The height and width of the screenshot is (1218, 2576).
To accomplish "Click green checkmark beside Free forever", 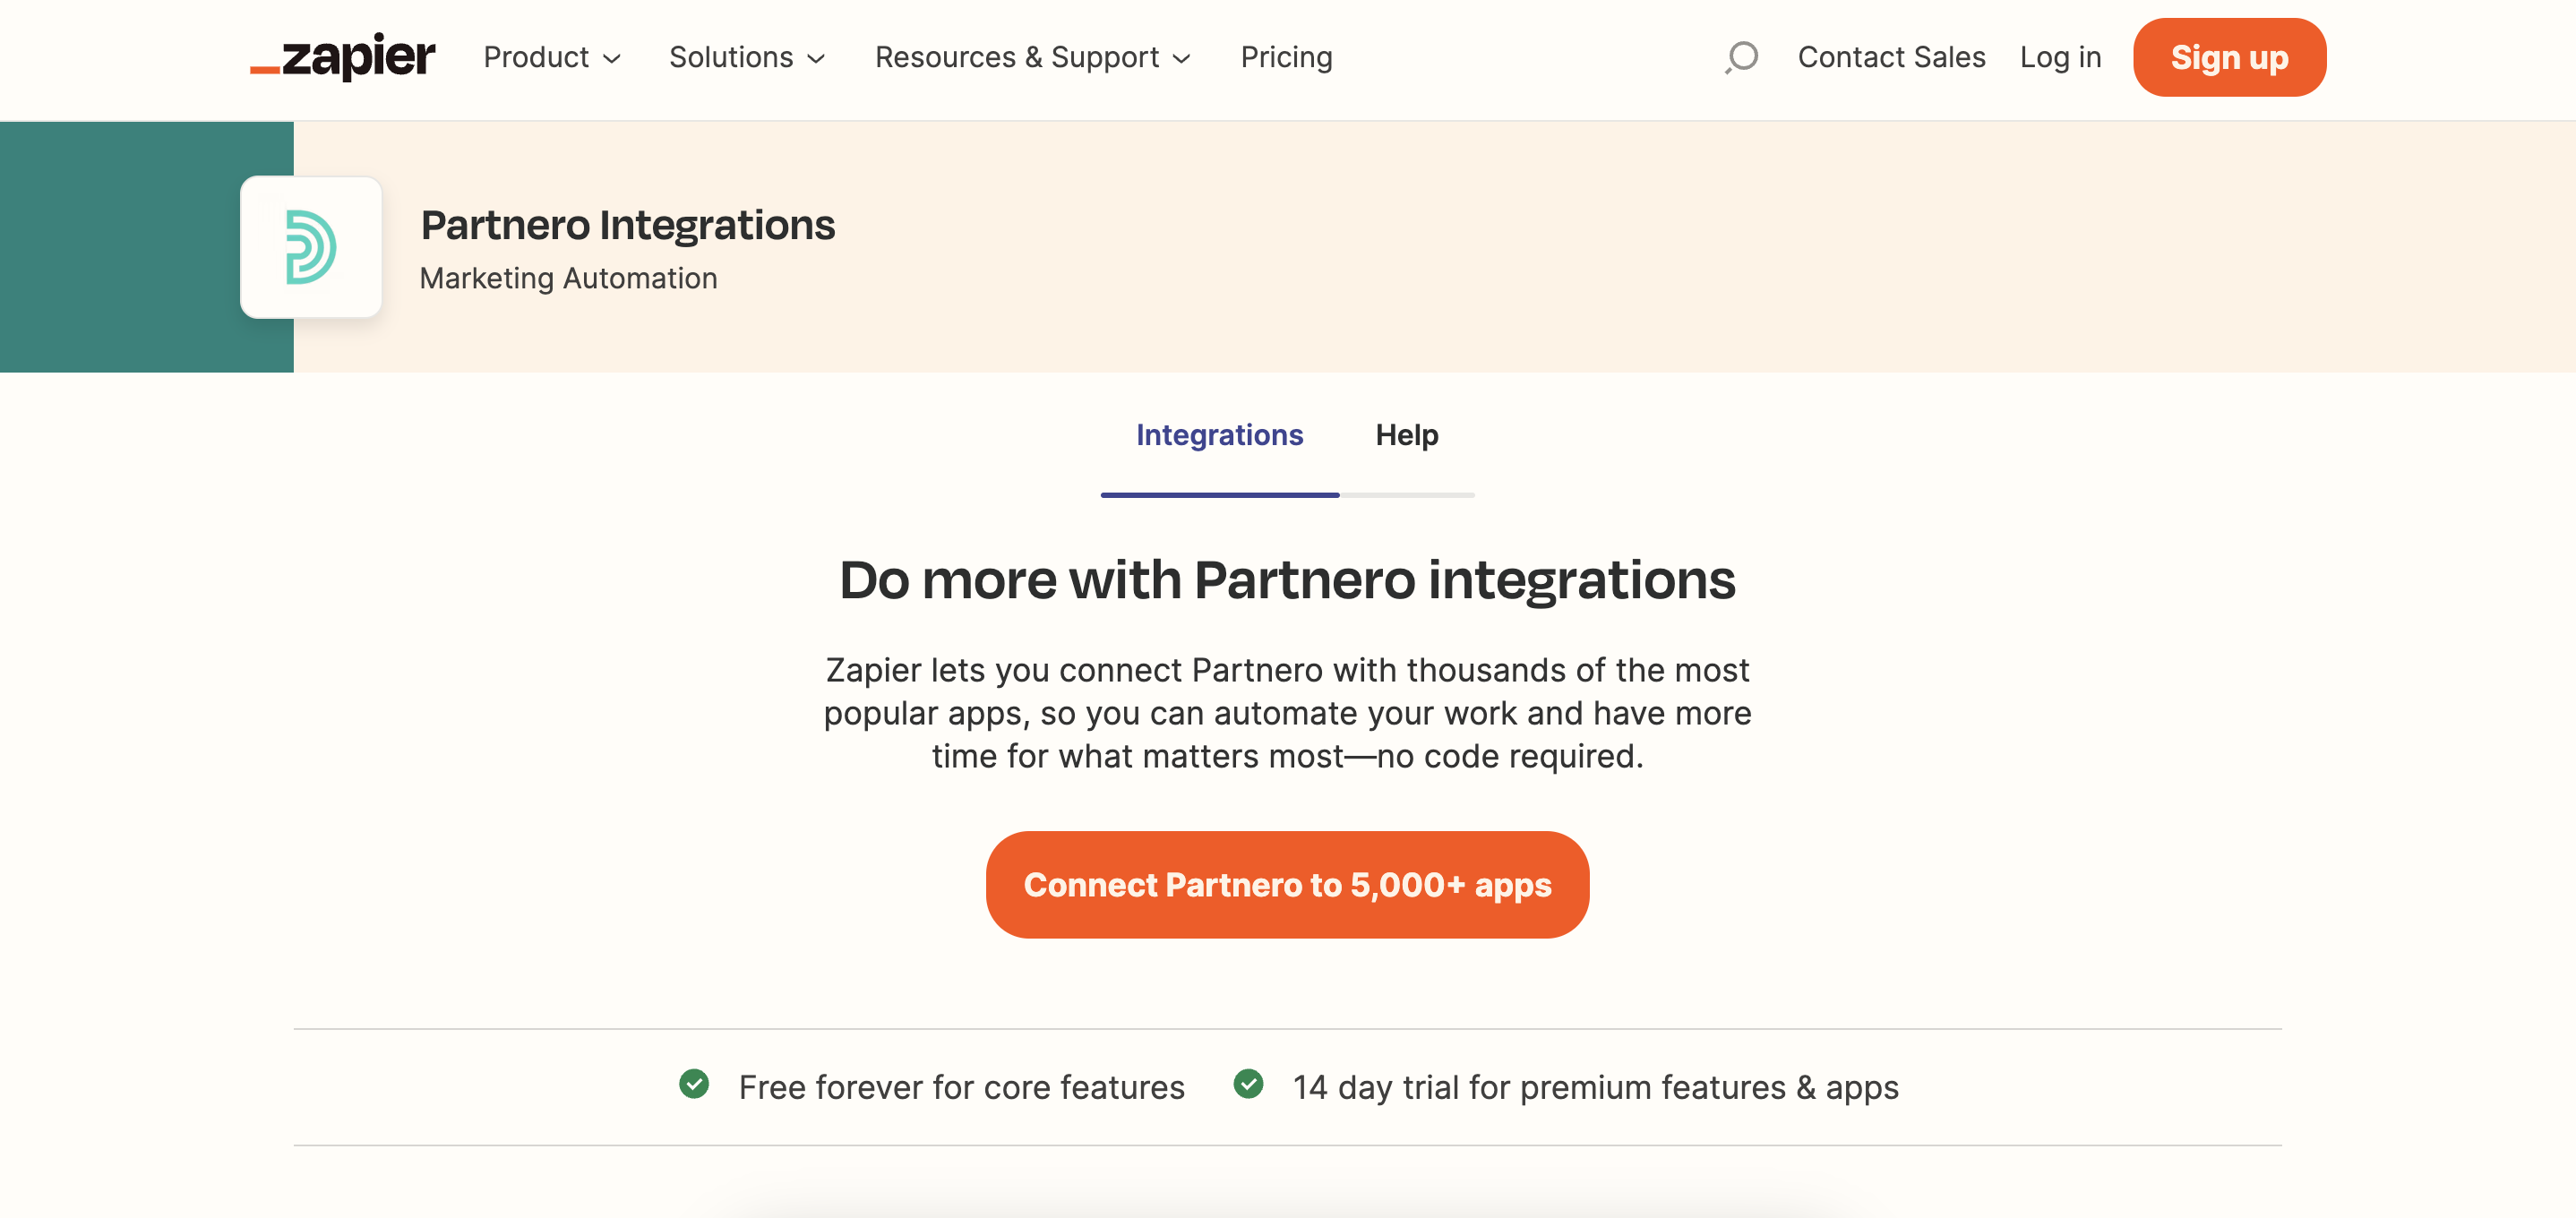I will [694, 1084].
